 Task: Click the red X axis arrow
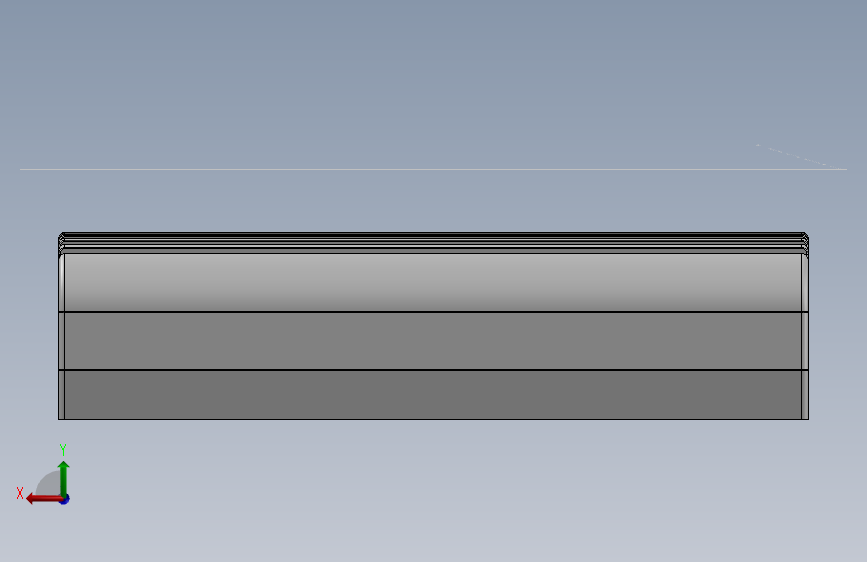(x=44, y=499)
